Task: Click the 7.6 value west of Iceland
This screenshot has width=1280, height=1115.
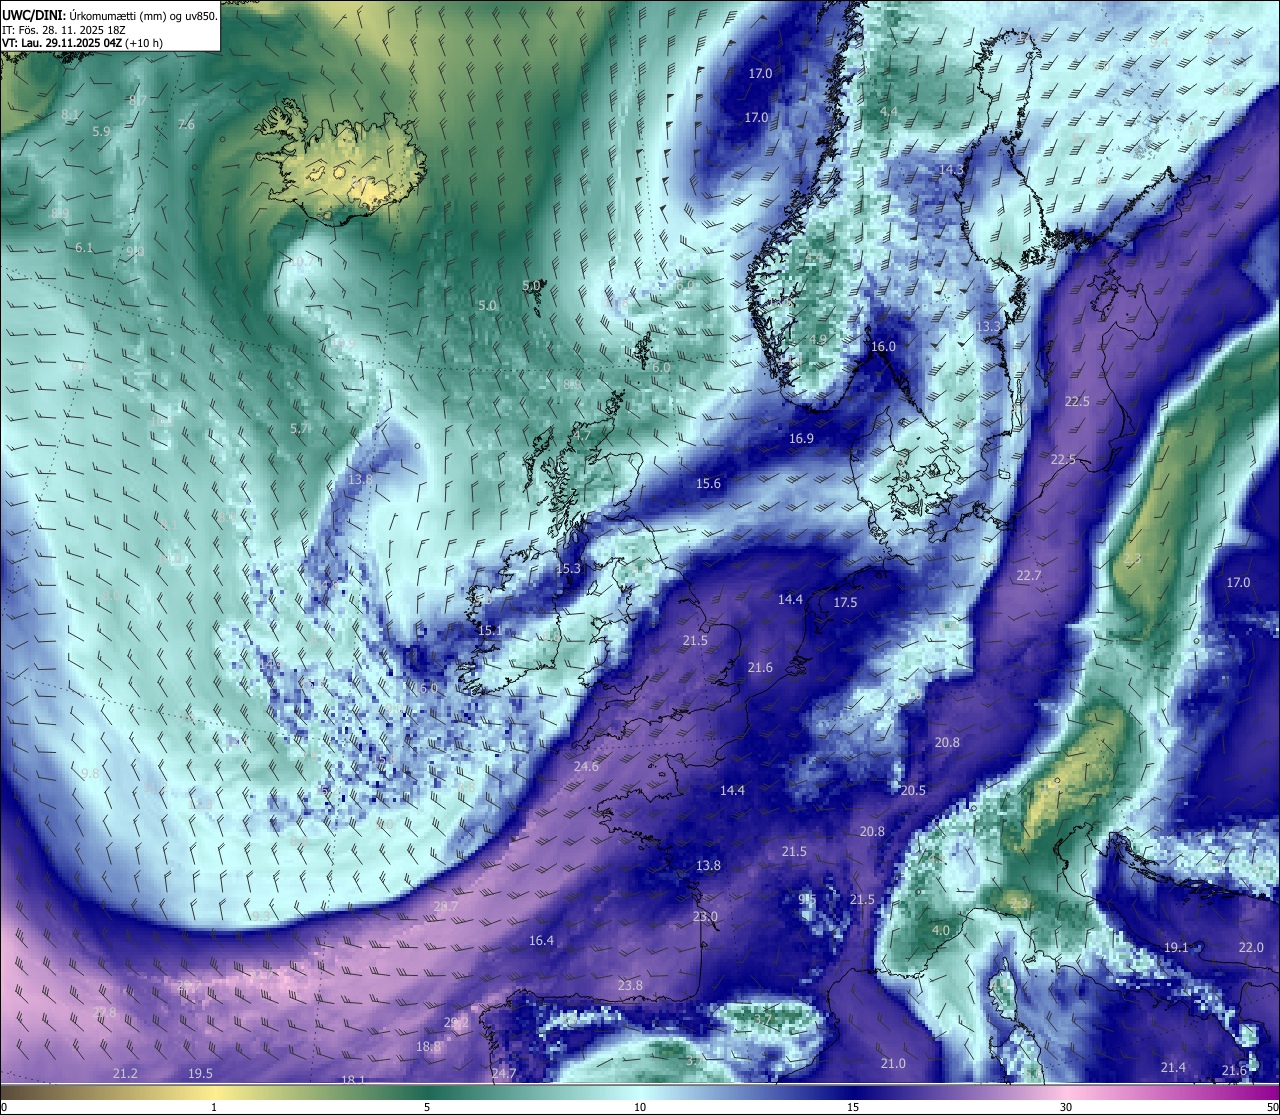Action: point(186,125)
